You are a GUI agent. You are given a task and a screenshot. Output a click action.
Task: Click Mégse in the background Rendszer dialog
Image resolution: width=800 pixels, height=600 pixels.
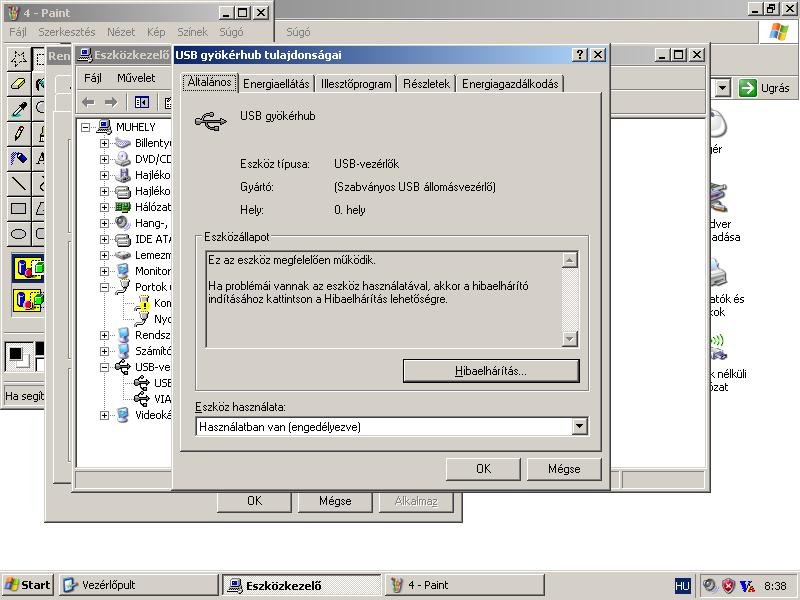point(335,501)
